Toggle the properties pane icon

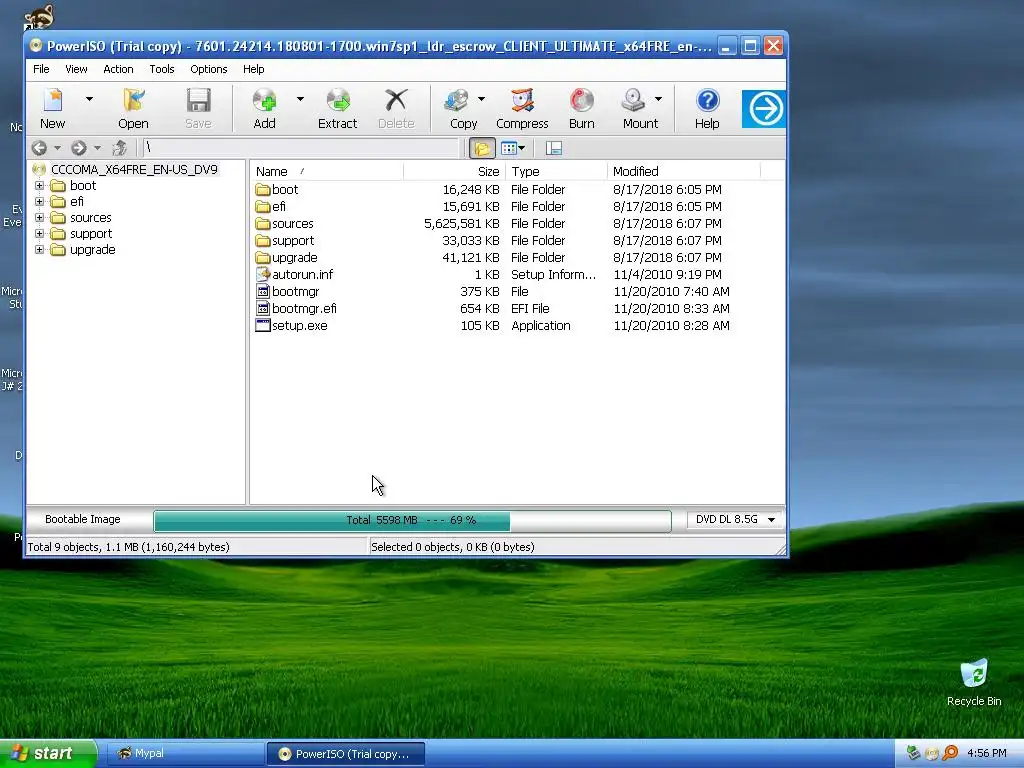coord(554,148)
